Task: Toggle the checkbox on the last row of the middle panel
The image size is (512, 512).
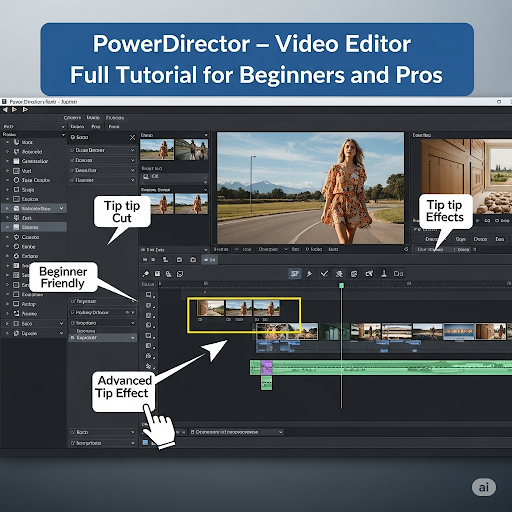Action: [x=73, y=443]
